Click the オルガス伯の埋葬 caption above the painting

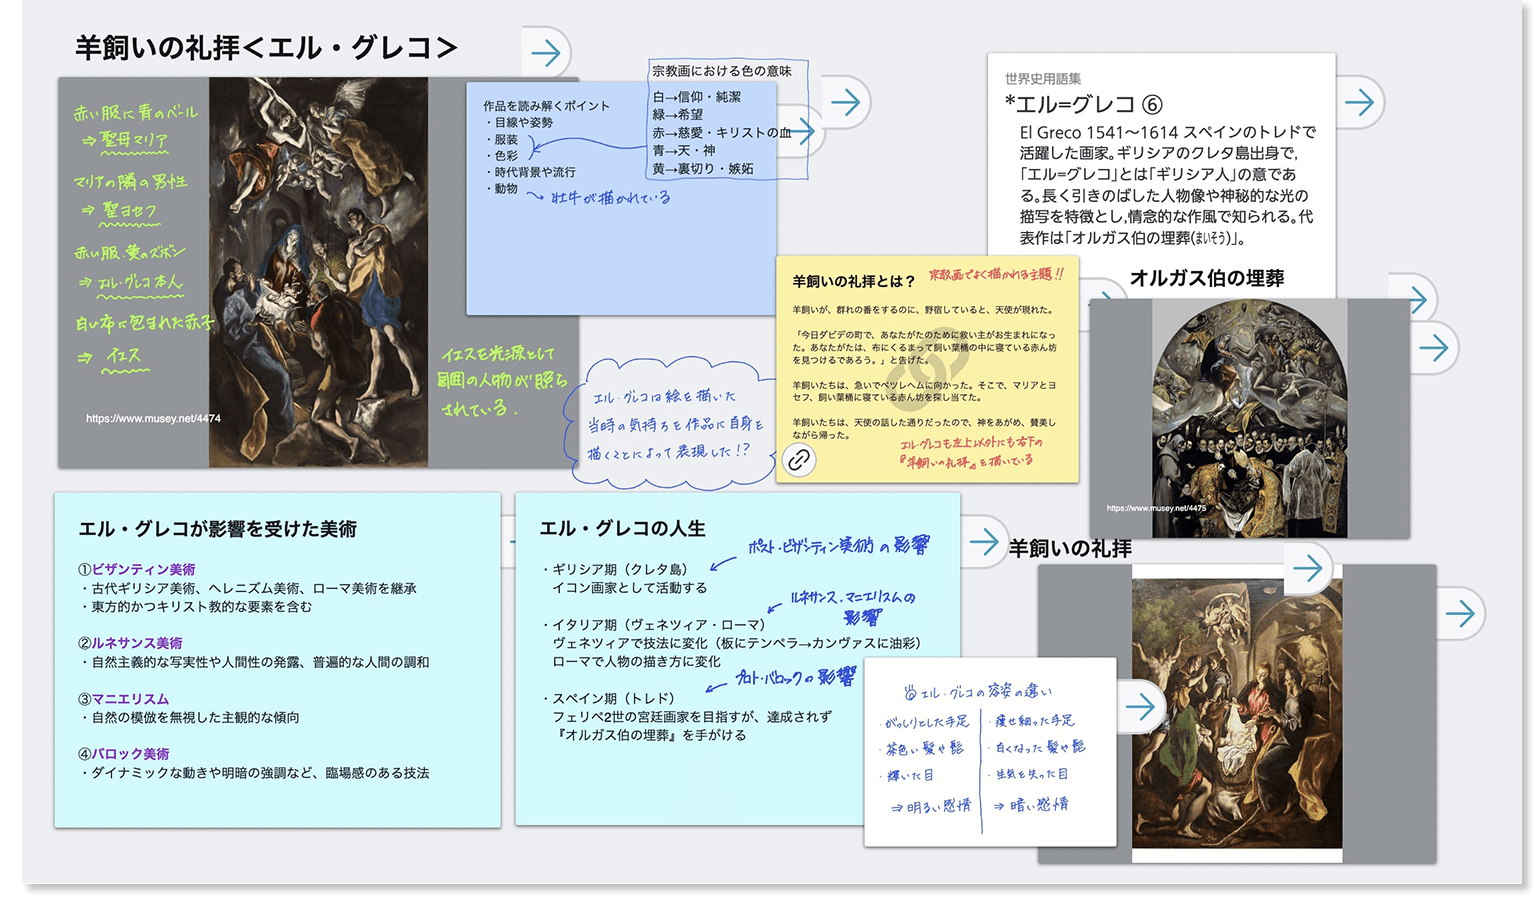click(1207, 279)
